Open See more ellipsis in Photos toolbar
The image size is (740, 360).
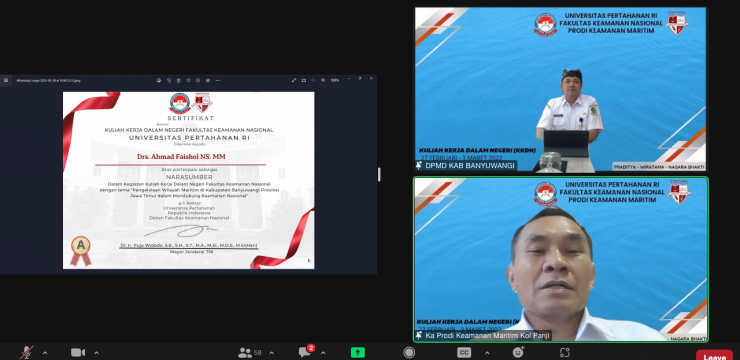tap(218, 80)
